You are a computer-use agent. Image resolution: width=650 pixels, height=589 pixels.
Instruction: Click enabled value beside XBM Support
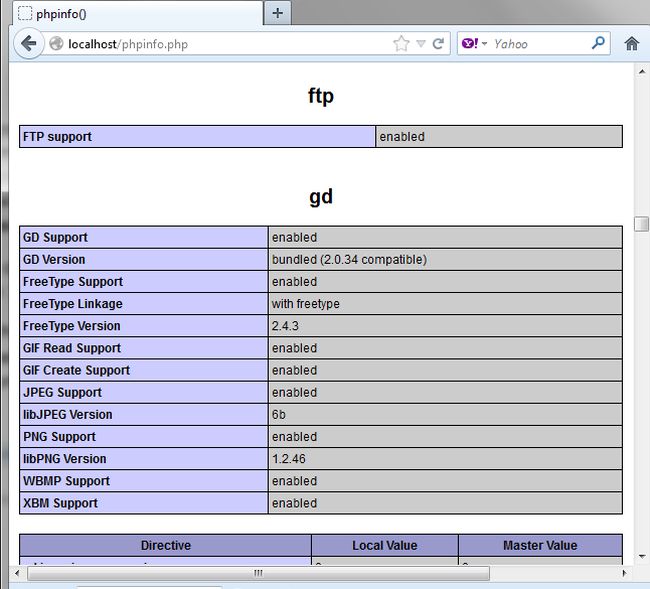click(x=294, y=503)
